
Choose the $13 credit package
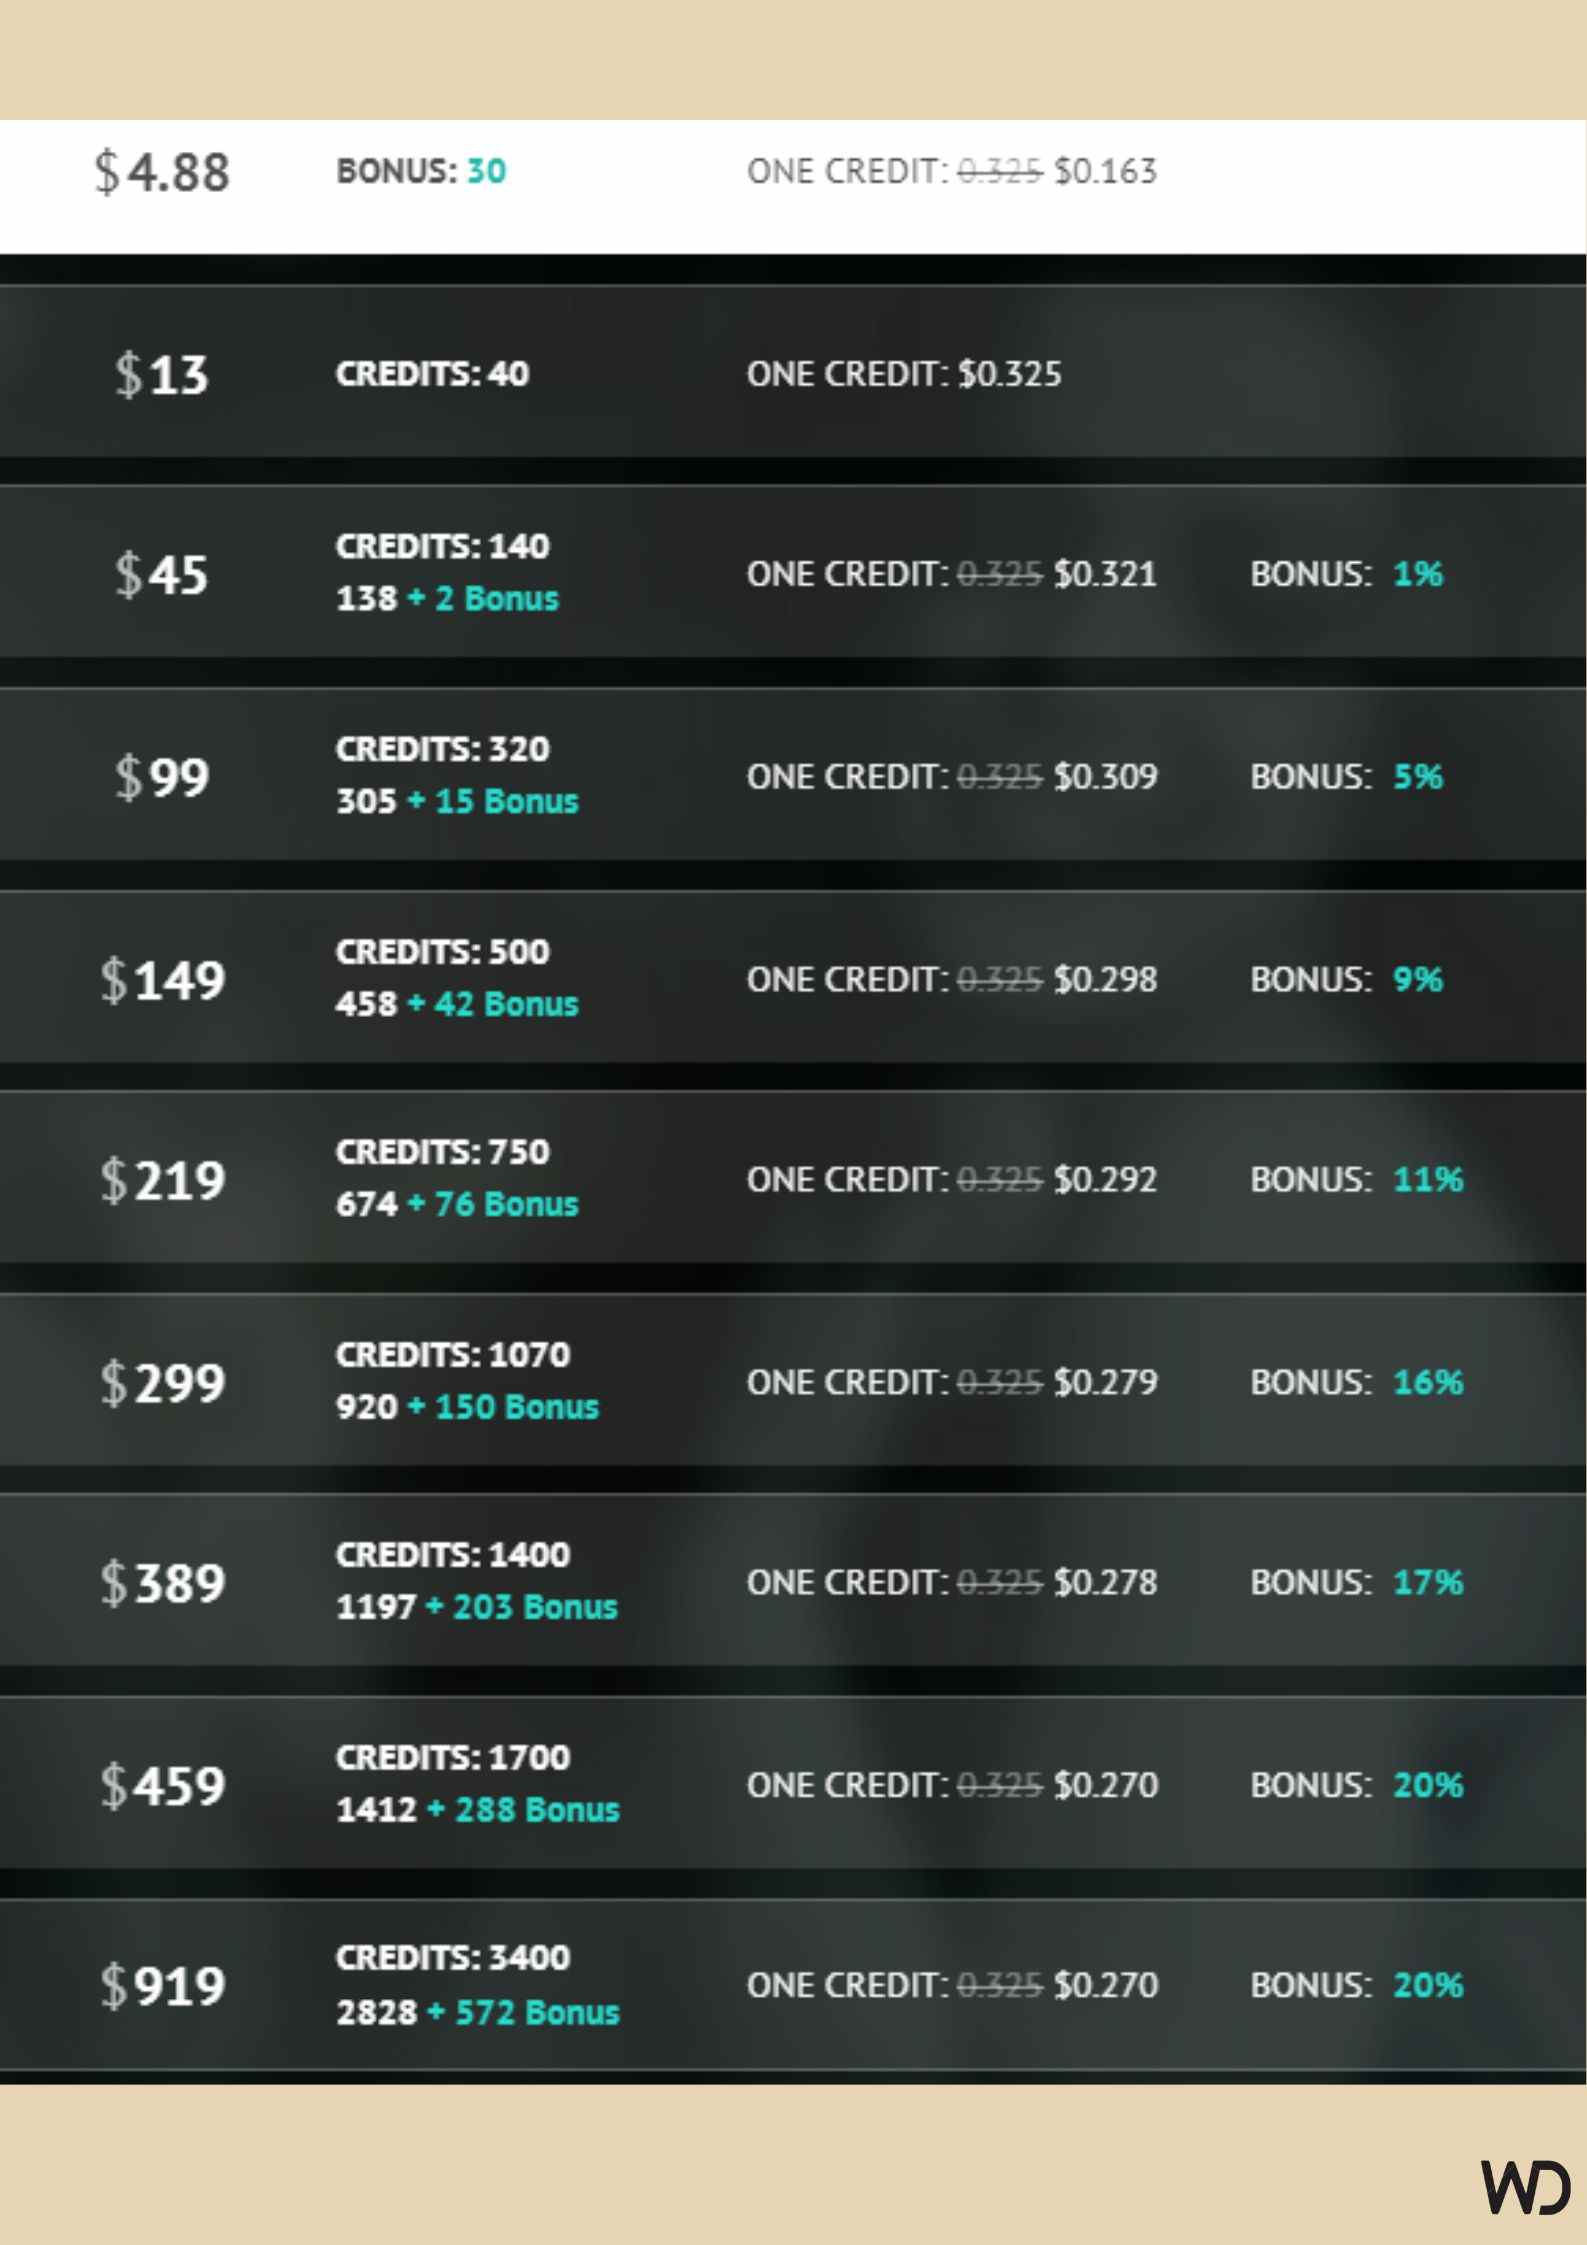point(793,372)
